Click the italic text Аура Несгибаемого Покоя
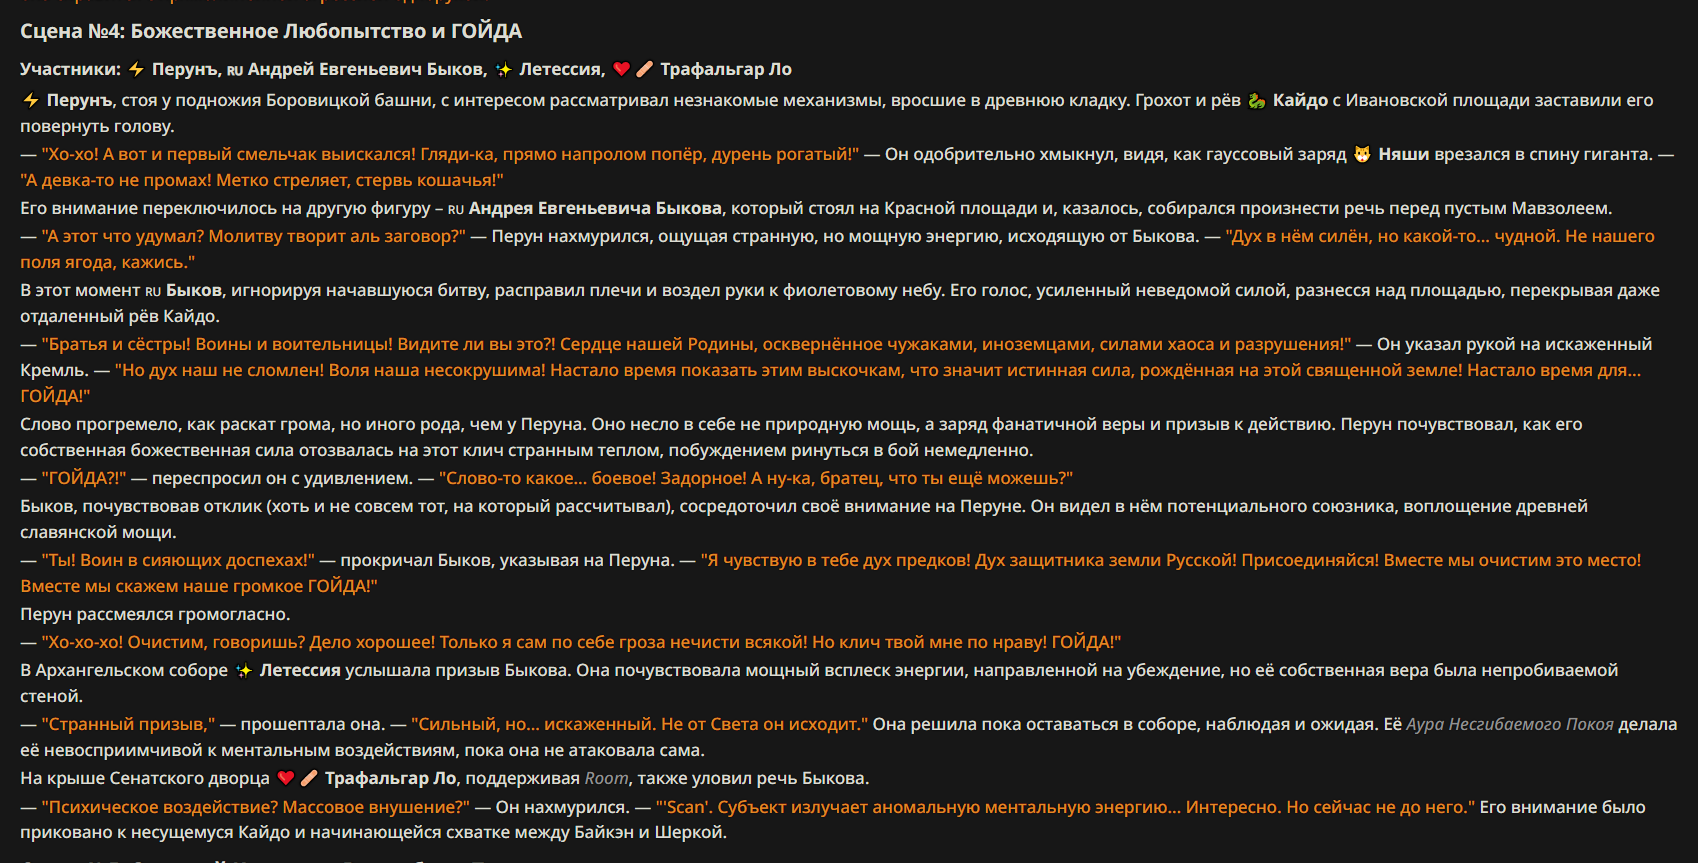1698x863 pixels. [x=1510, y=724]
